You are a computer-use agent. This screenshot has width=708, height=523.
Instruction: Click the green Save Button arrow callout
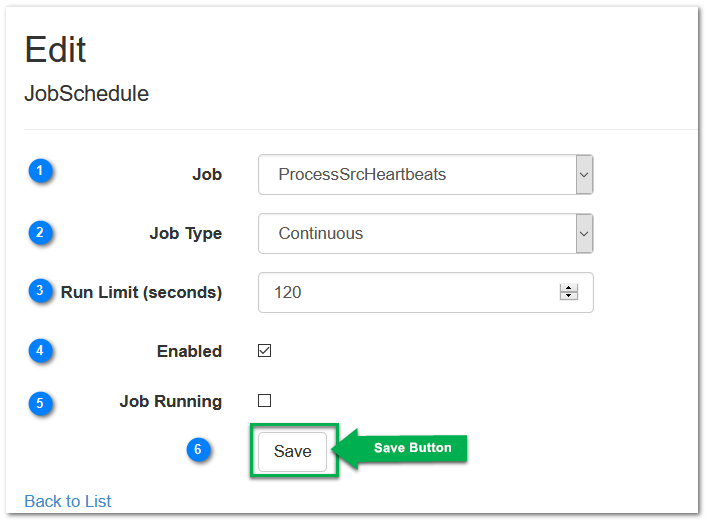[x=400, y=448]
